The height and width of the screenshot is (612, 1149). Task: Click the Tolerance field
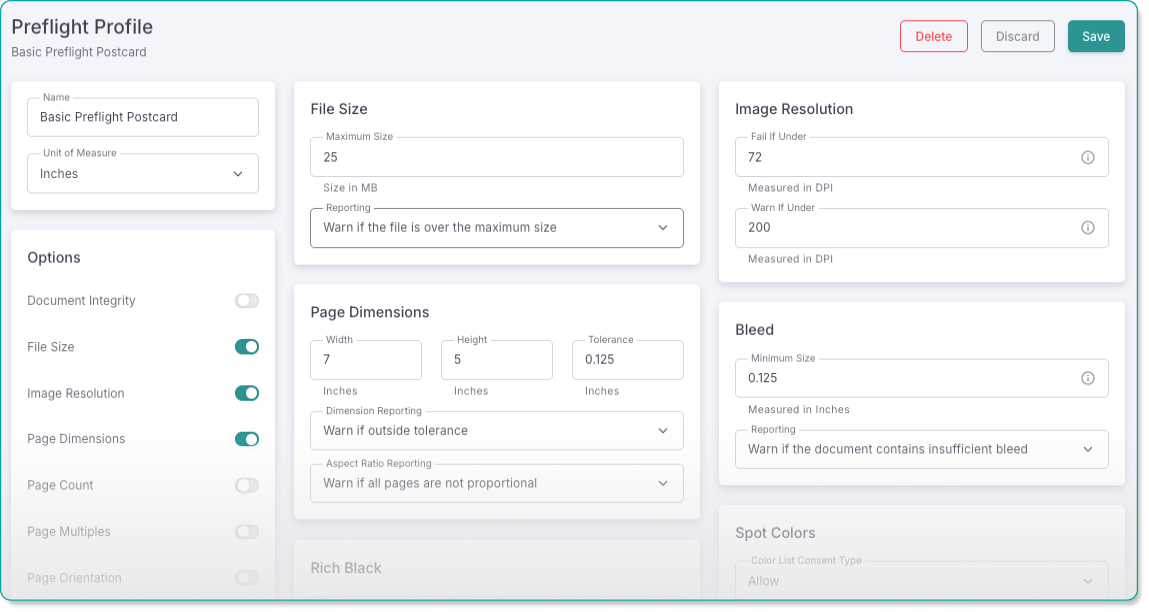[628, 360]
